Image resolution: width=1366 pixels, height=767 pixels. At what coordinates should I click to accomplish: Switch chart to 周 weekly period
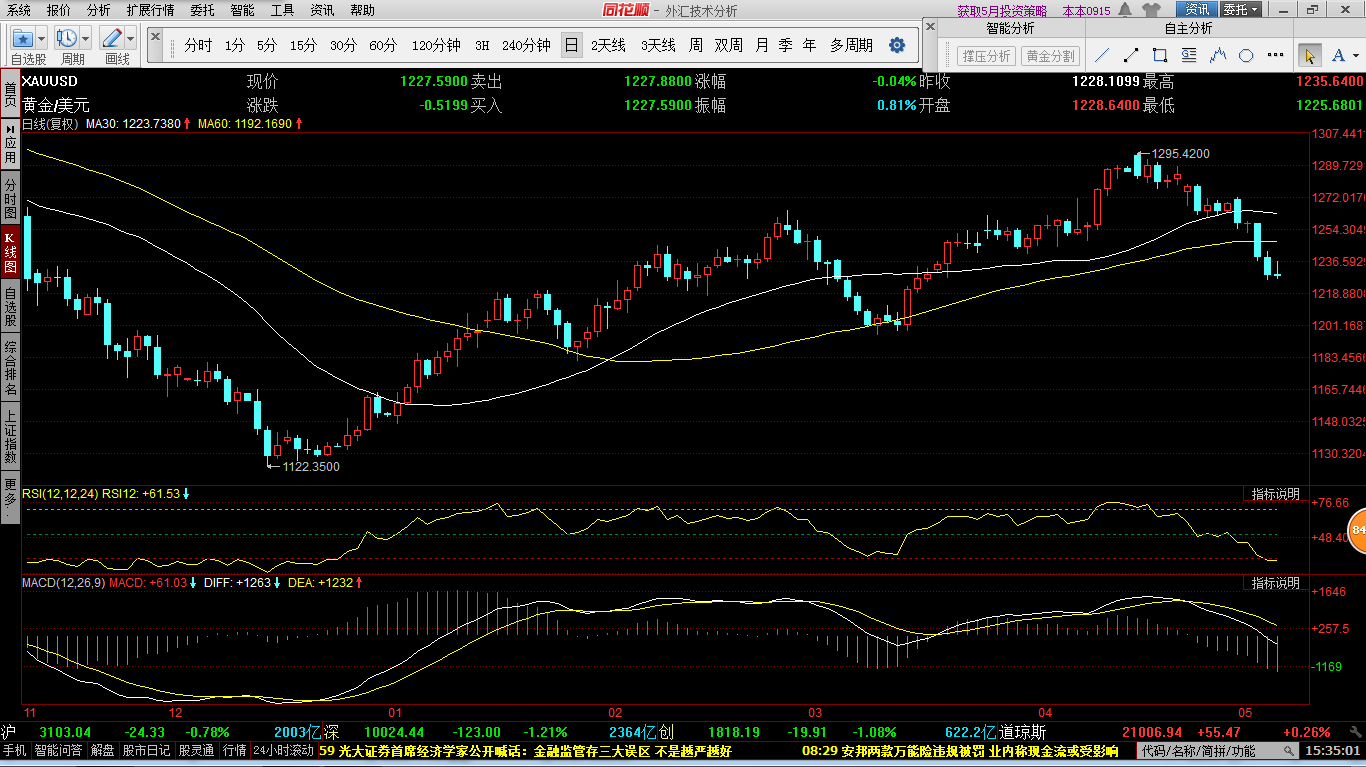(x=694, y=45)
